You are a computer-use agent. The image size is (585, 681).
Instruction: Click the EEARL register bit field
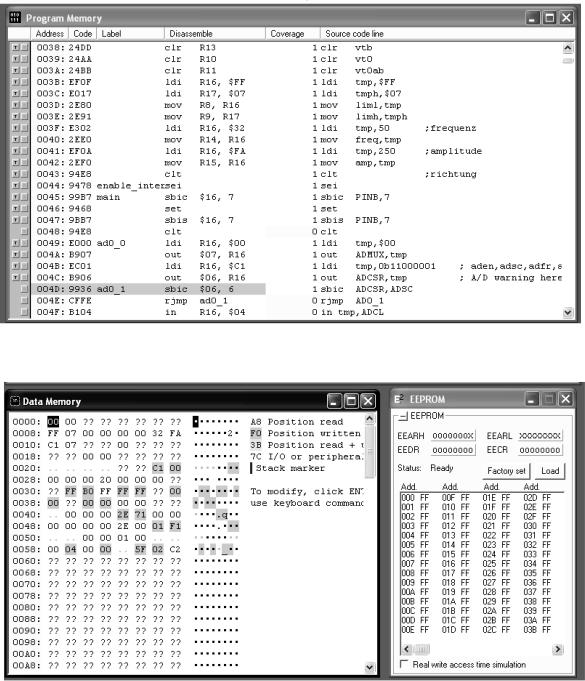[540, 436]
